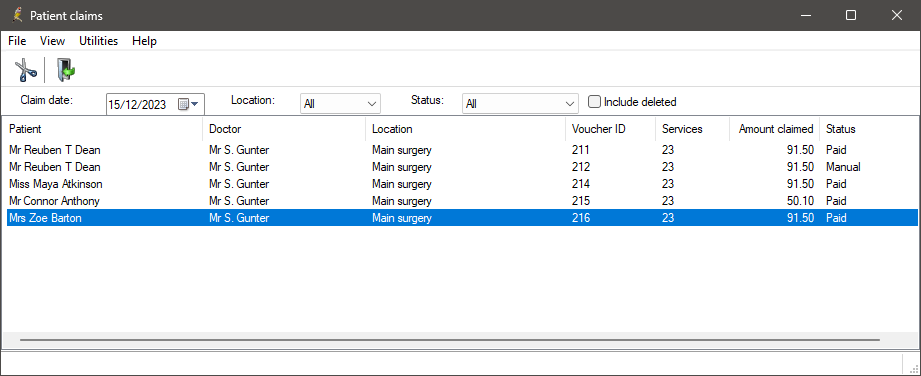Click the Patient claims app icon
The image size is (921, 376).
click(x=18, y=15)
